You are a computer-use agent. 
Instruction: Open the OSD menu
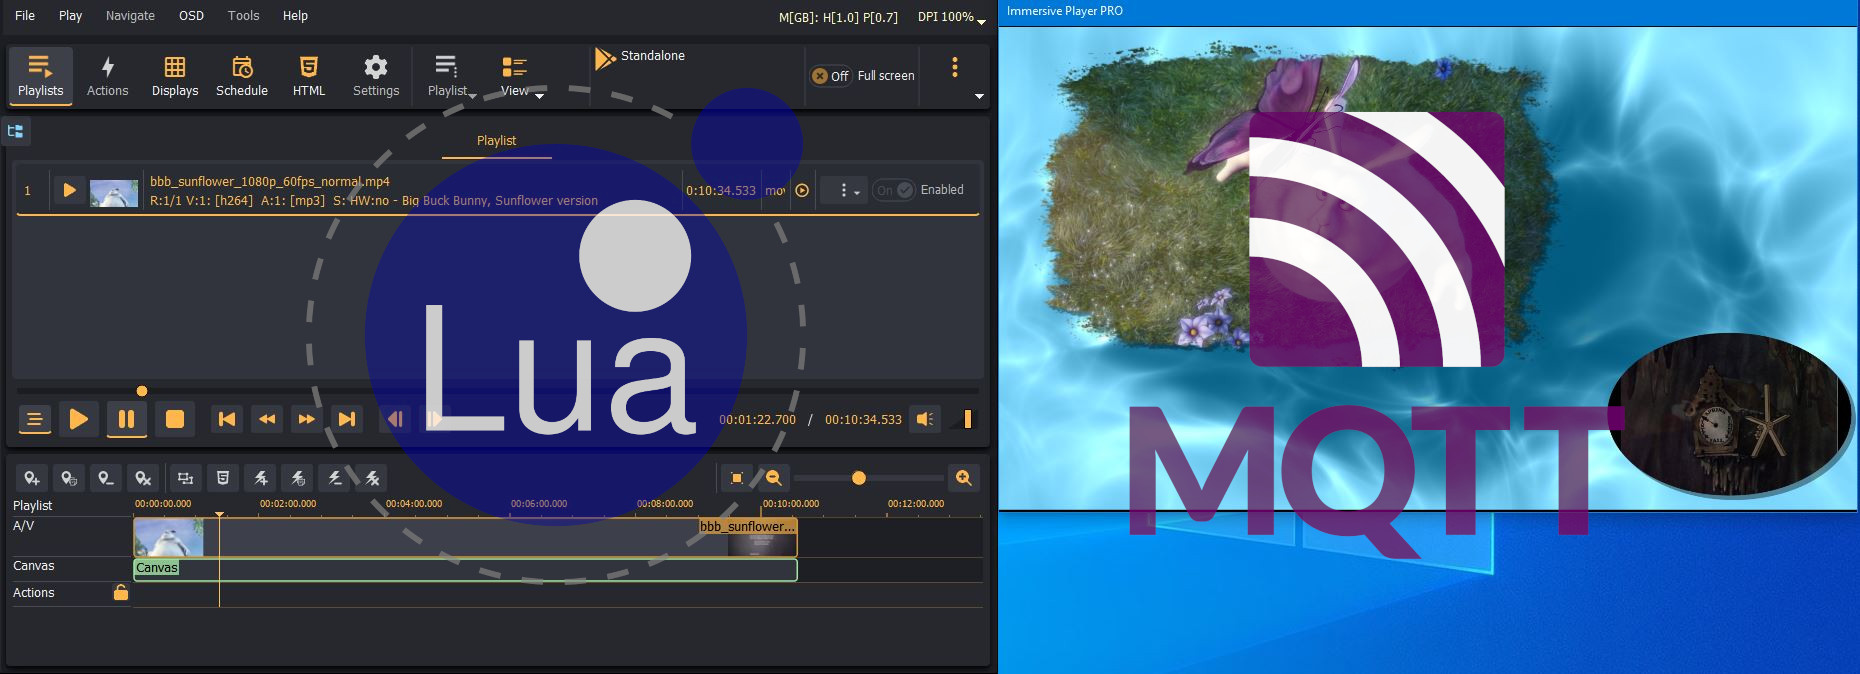point(191,15)
